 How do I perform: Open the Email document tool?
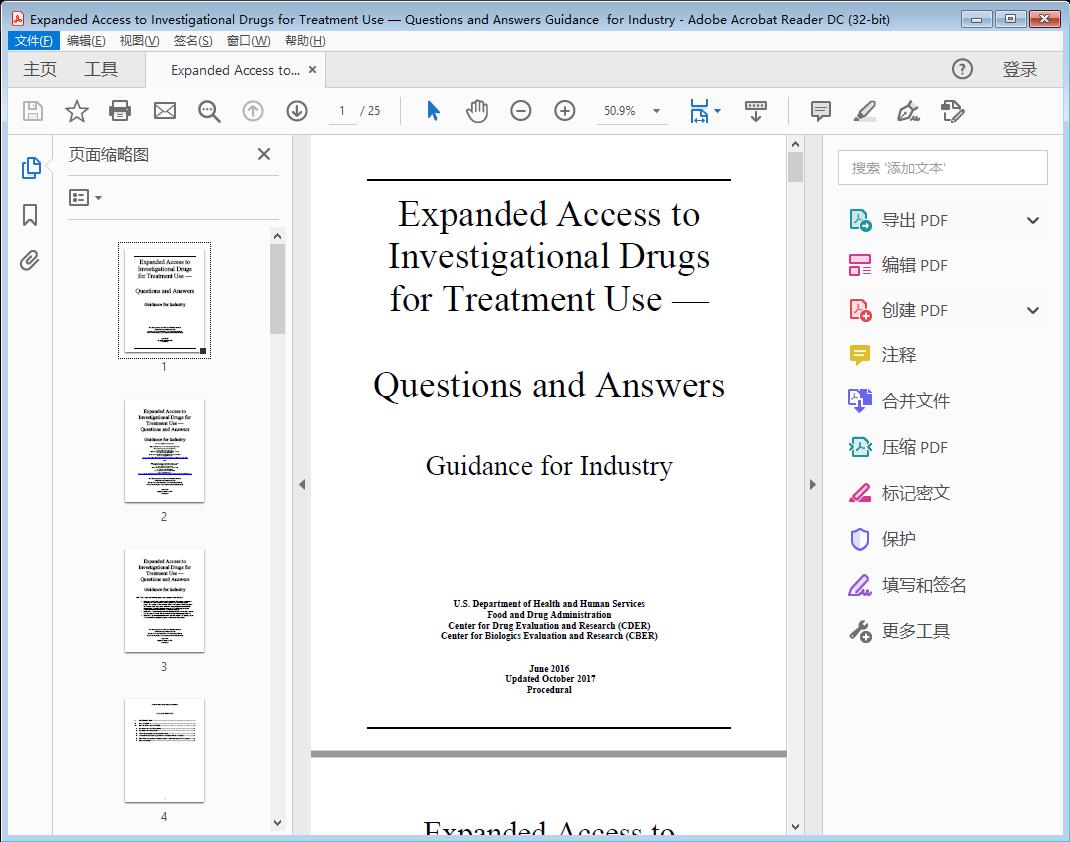click(164, 111)
